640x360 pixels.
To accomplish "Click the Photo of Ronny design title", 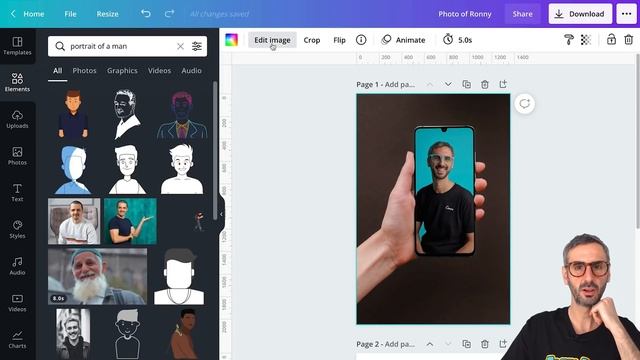I will (x=465, y=13).
